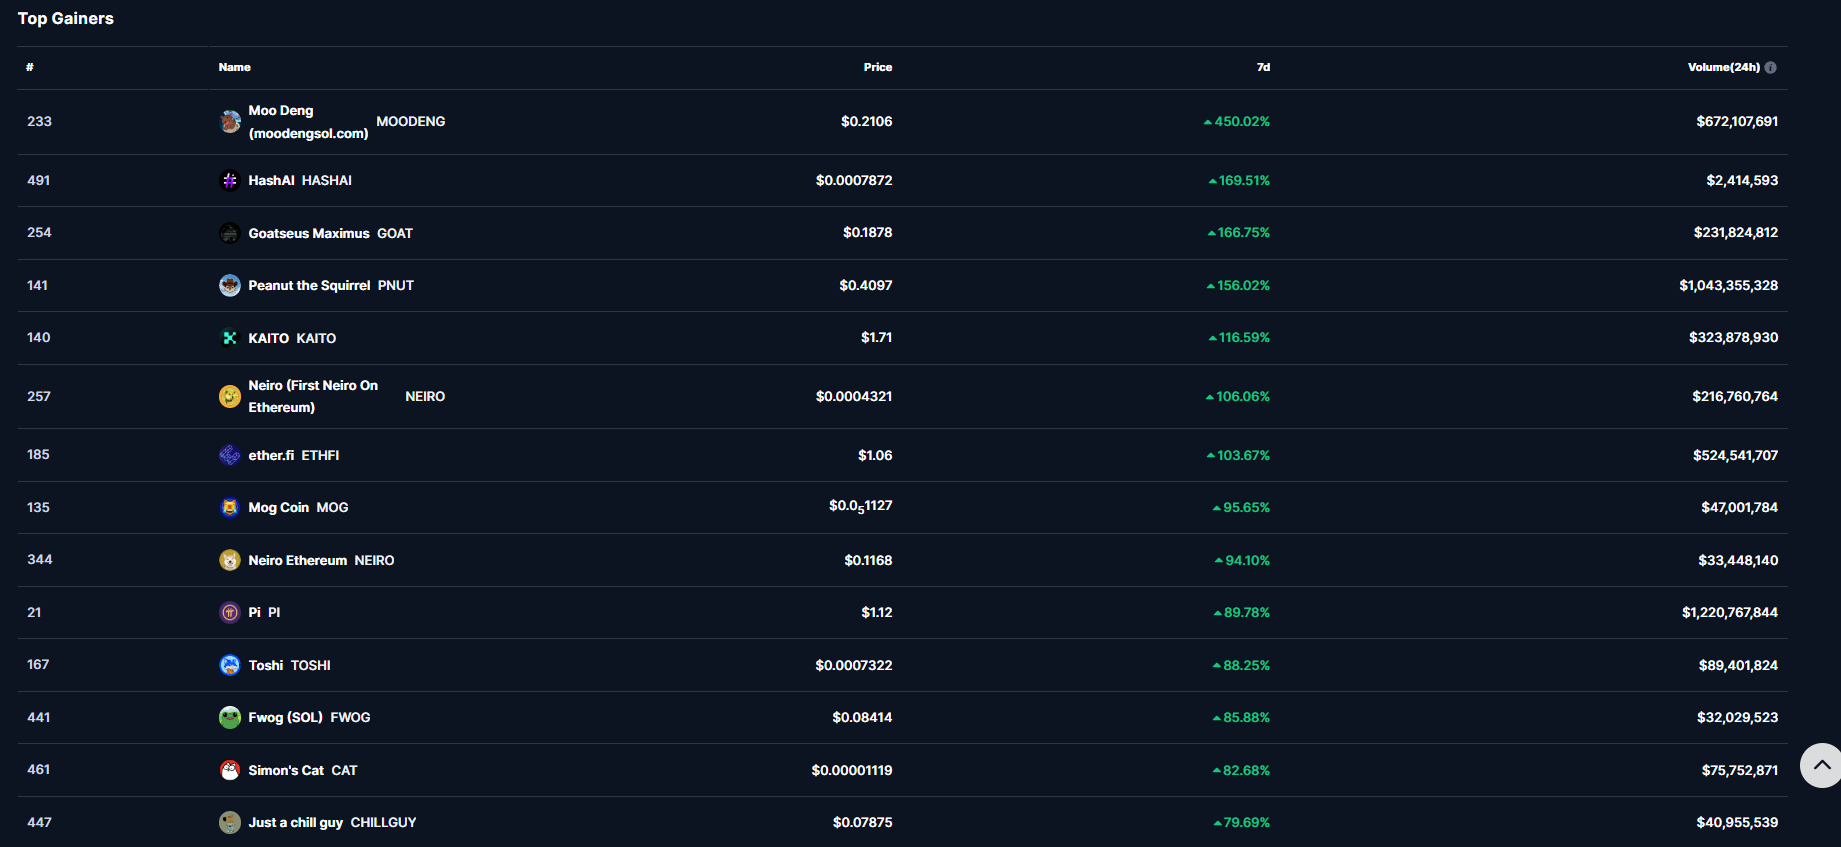The height and width of the screenshot is (847, 1841).
Task: Open the Just a chill guy link
Action: pyautogui.click(x=296, y=822)
